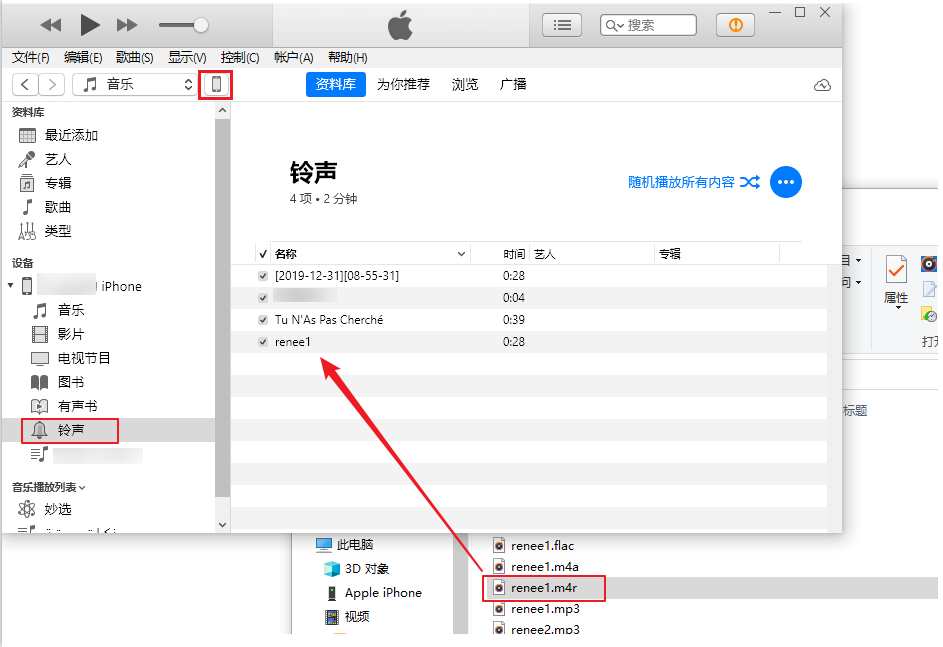Click the search field in iTunes
Image resolution: width=943 pixels, height=647 pixels.
(x=648, y=25)
